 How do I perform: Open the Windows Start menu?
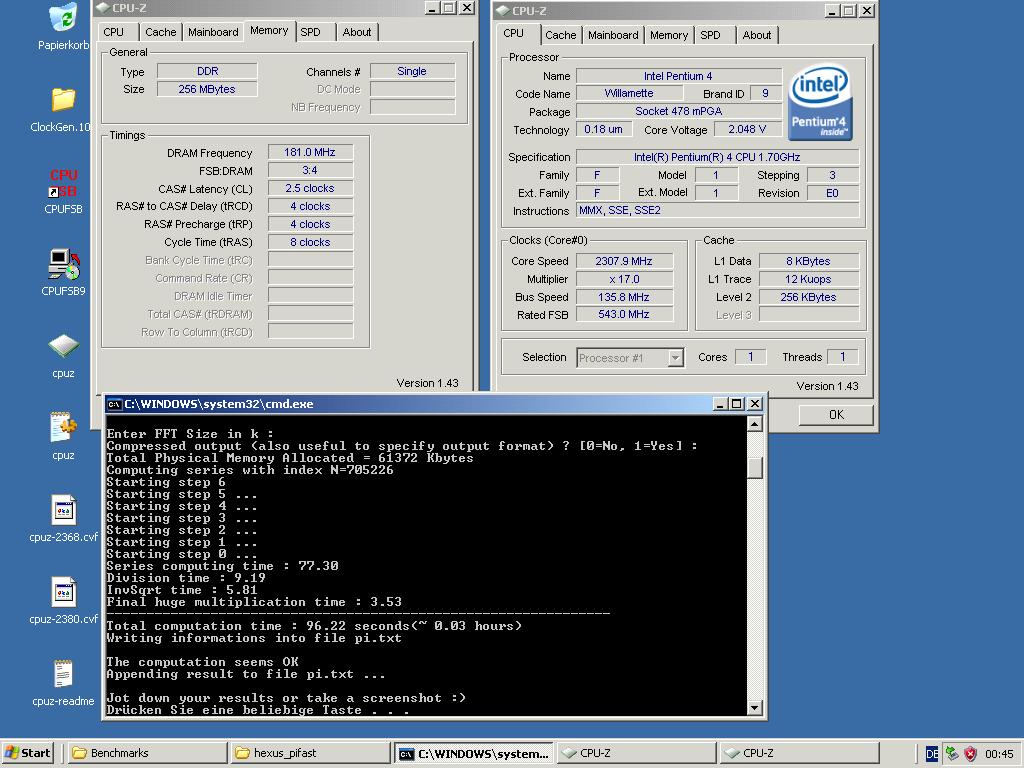(x=28, y=753)
